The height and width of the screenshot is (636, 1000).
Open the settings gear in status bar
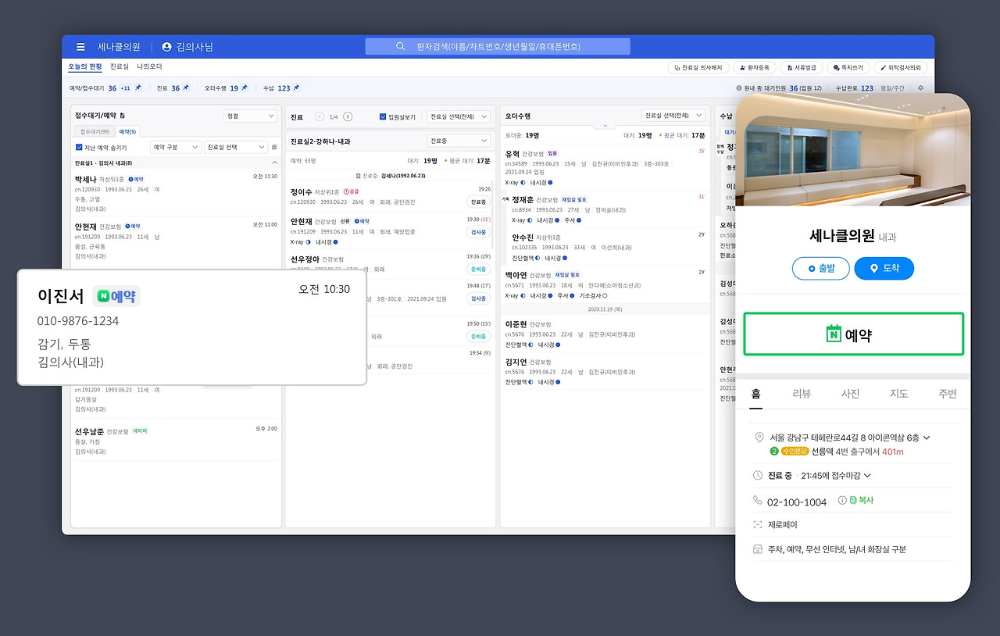[920, 88]
